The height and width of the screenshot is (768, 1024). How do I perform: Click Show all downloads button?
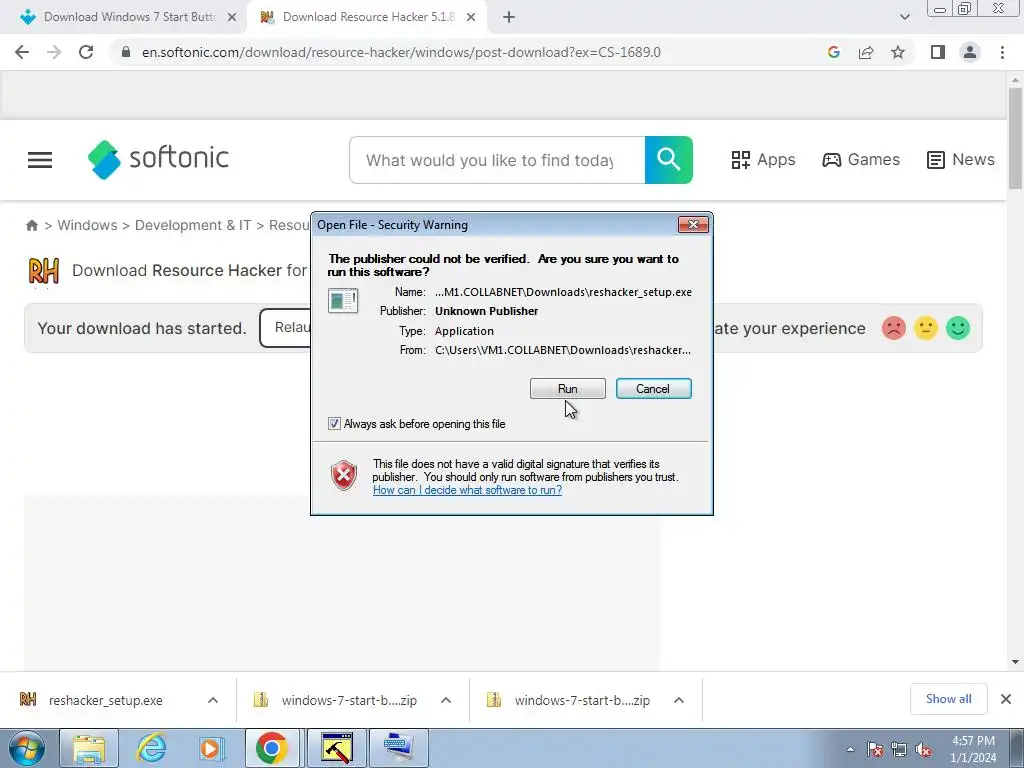point(948,699)
